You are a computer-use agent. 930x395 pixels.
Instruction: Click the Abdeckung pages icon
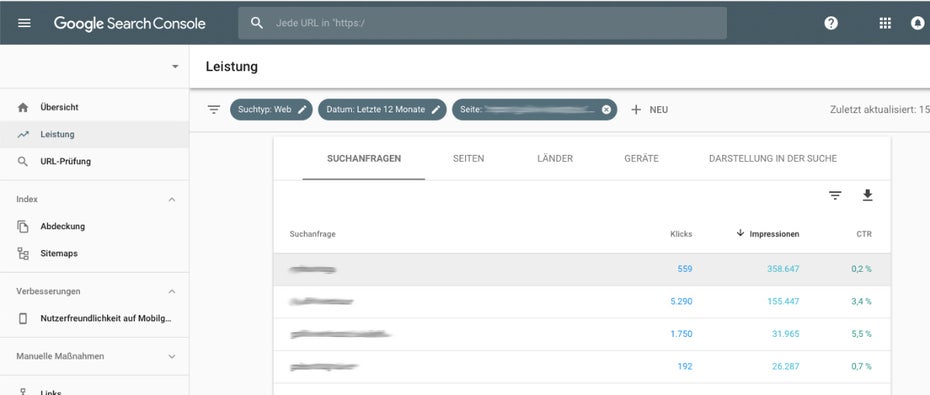pyautogui.click(x=23, y=226)
